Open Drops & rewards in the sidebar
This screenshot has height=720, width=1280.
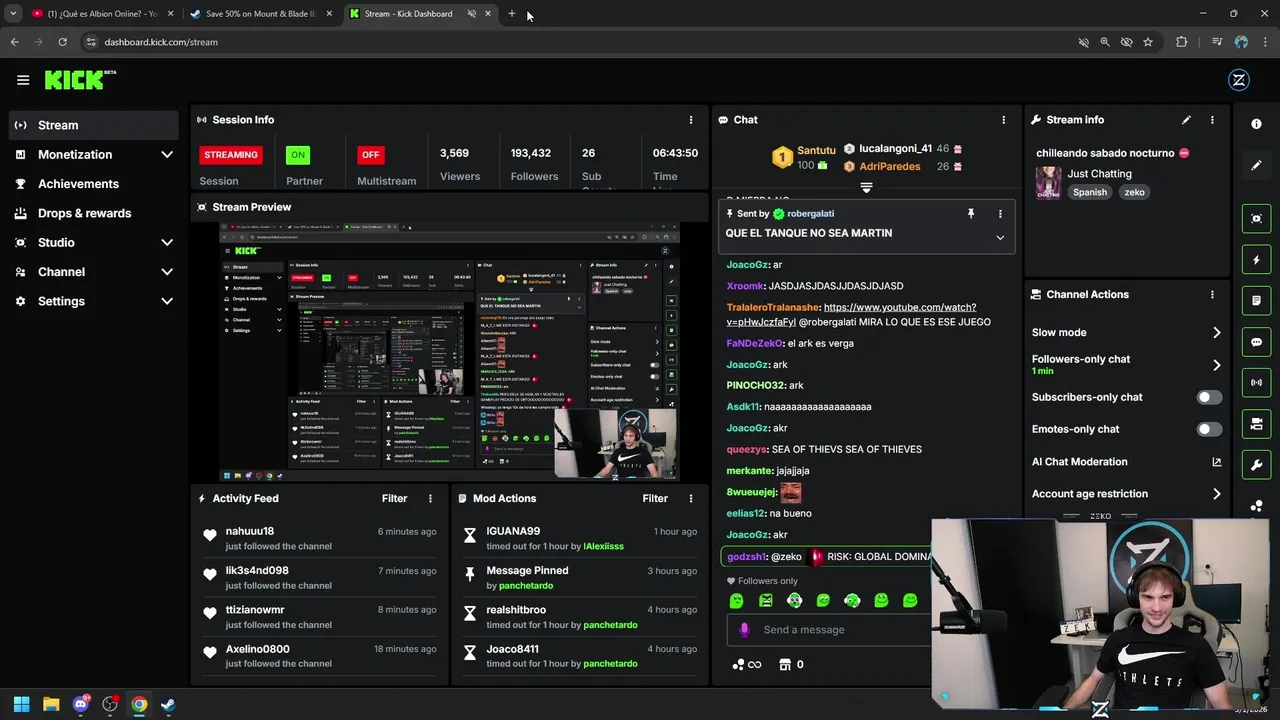94,213
